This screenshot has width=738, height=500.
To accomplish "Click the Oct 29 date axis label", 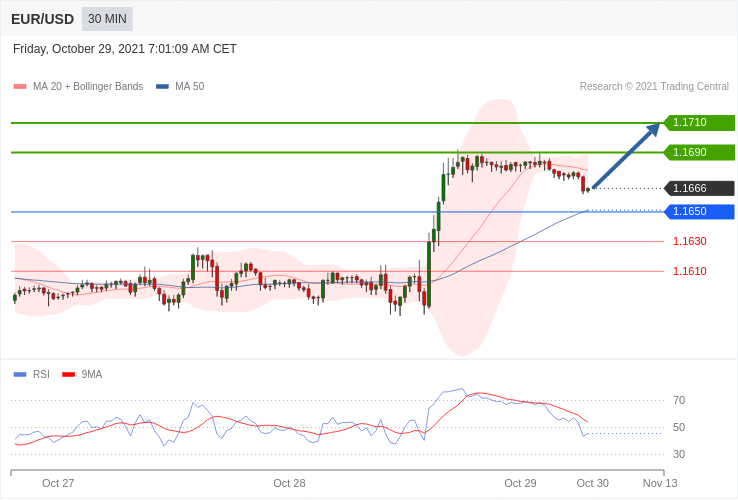I will (520, 484).
